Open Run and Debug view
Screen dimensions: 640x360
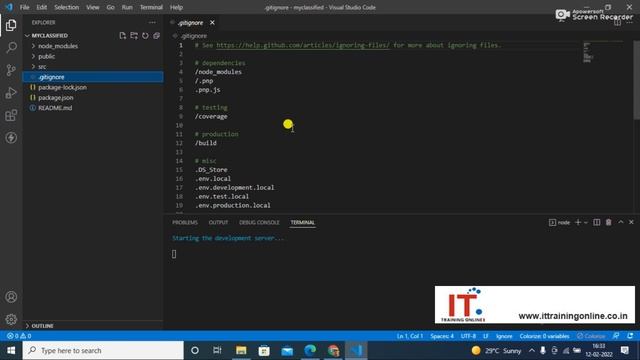tap(11, 93)
